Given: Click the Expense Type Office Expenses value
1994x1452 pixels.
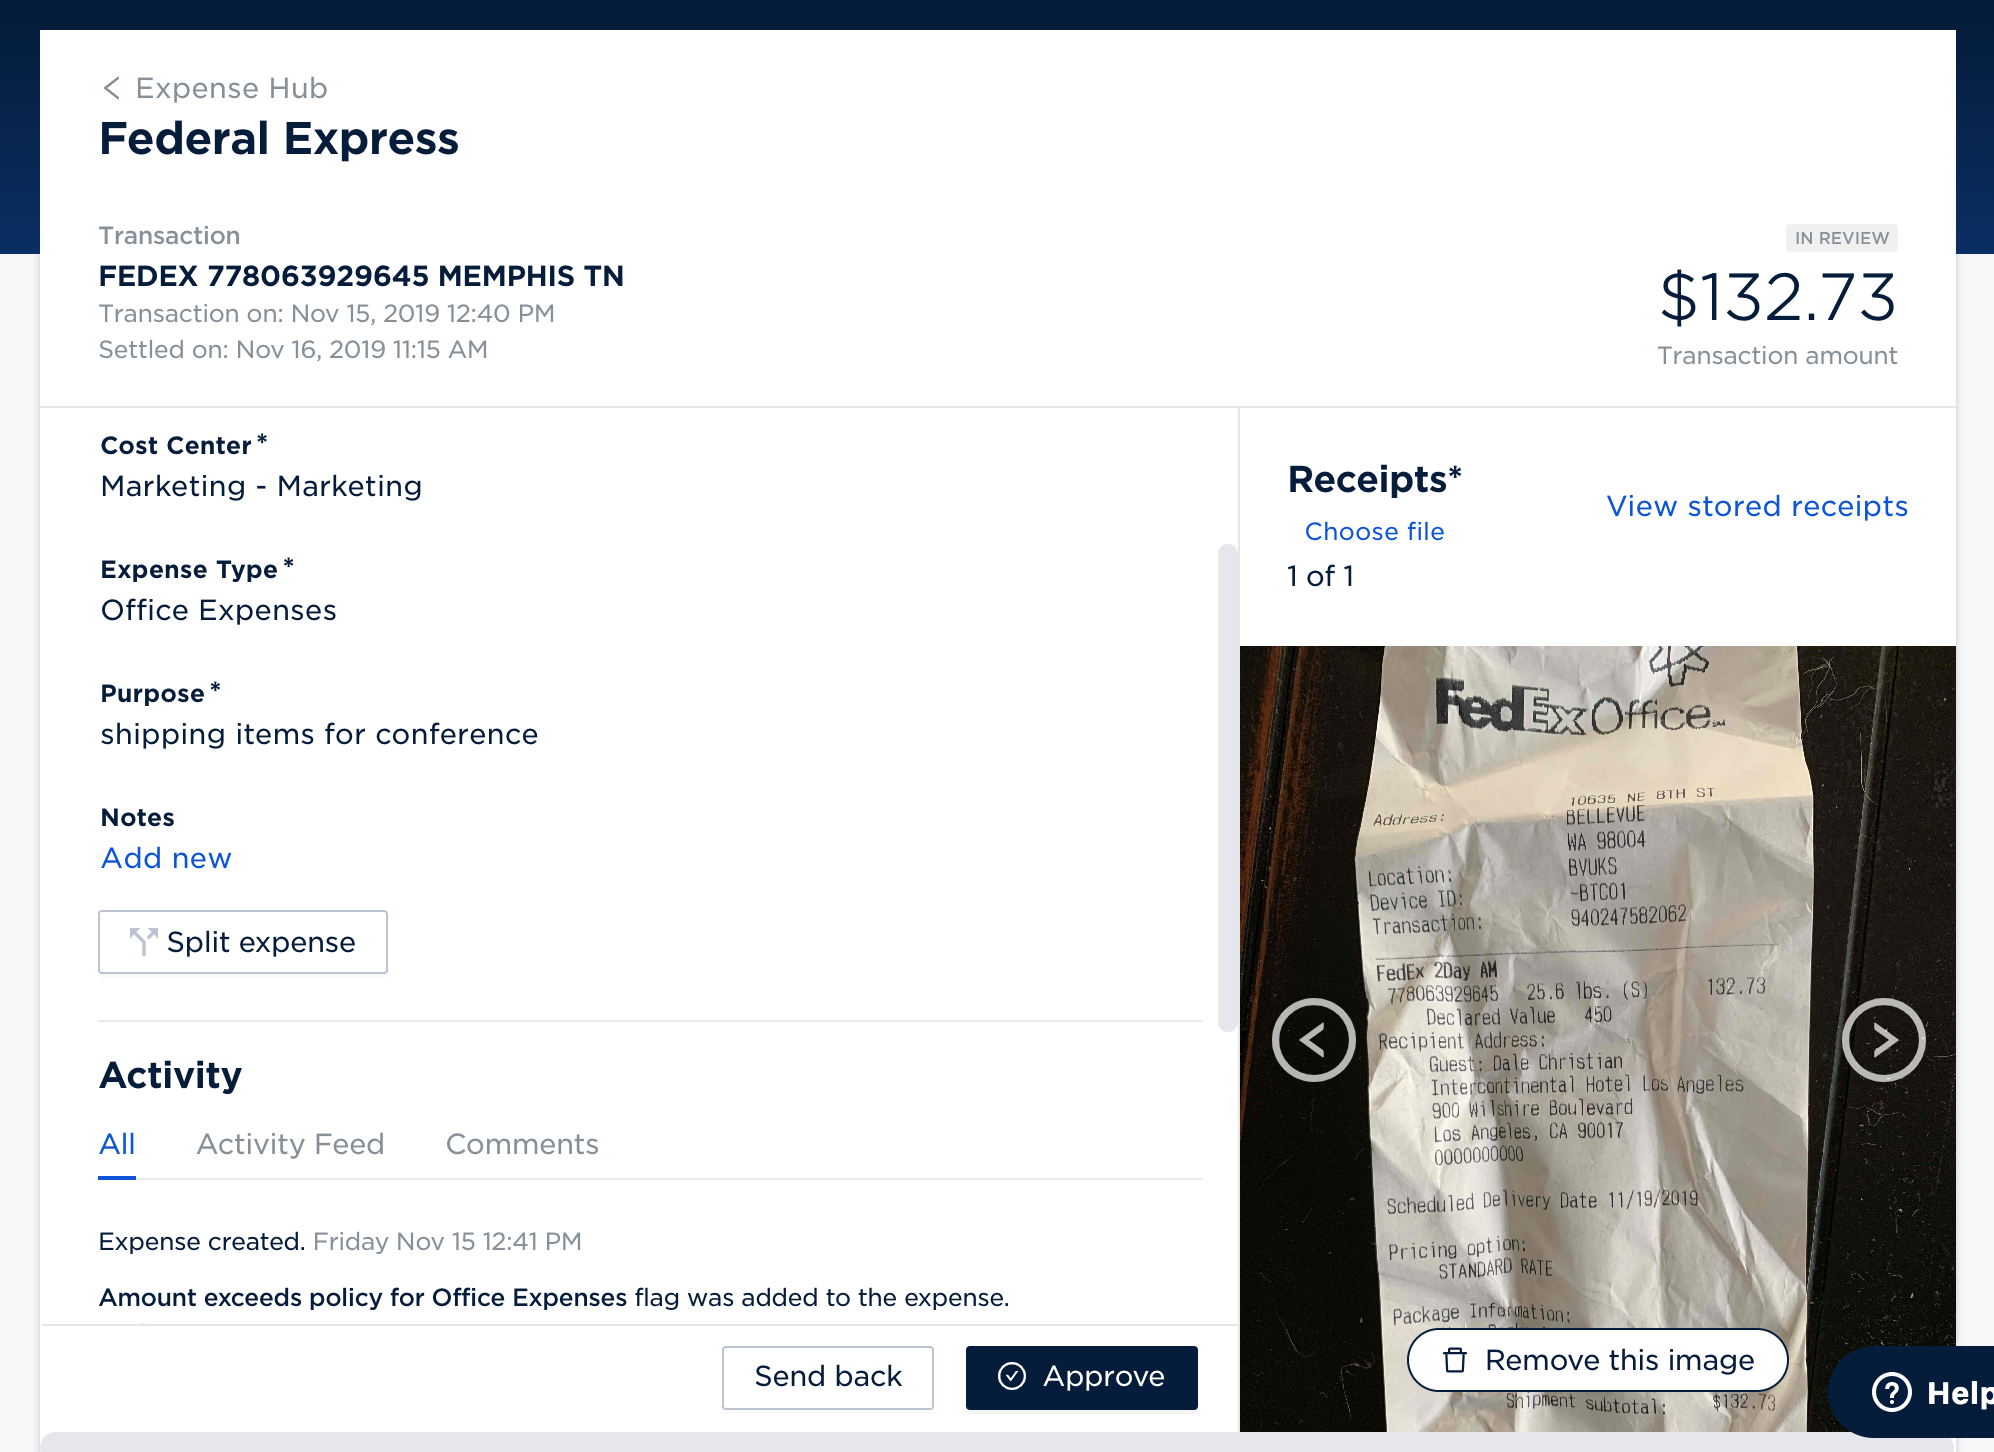Looking at the screenshot, I should [x=219, y=610].
